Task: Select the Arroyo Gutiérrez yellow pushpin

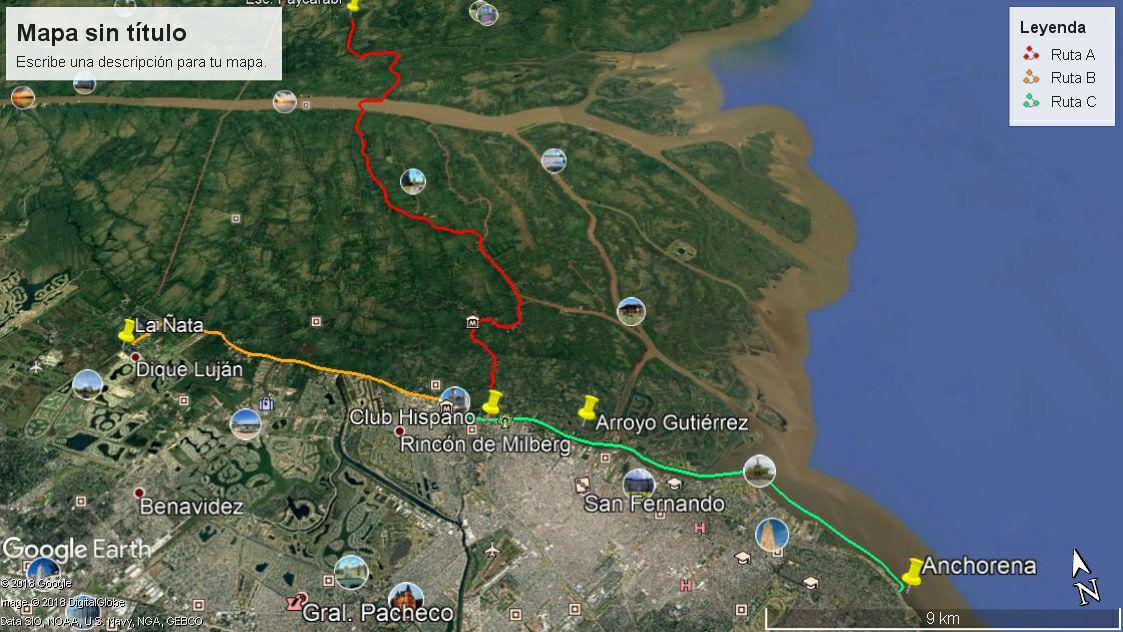Action: tap(588, 408)
